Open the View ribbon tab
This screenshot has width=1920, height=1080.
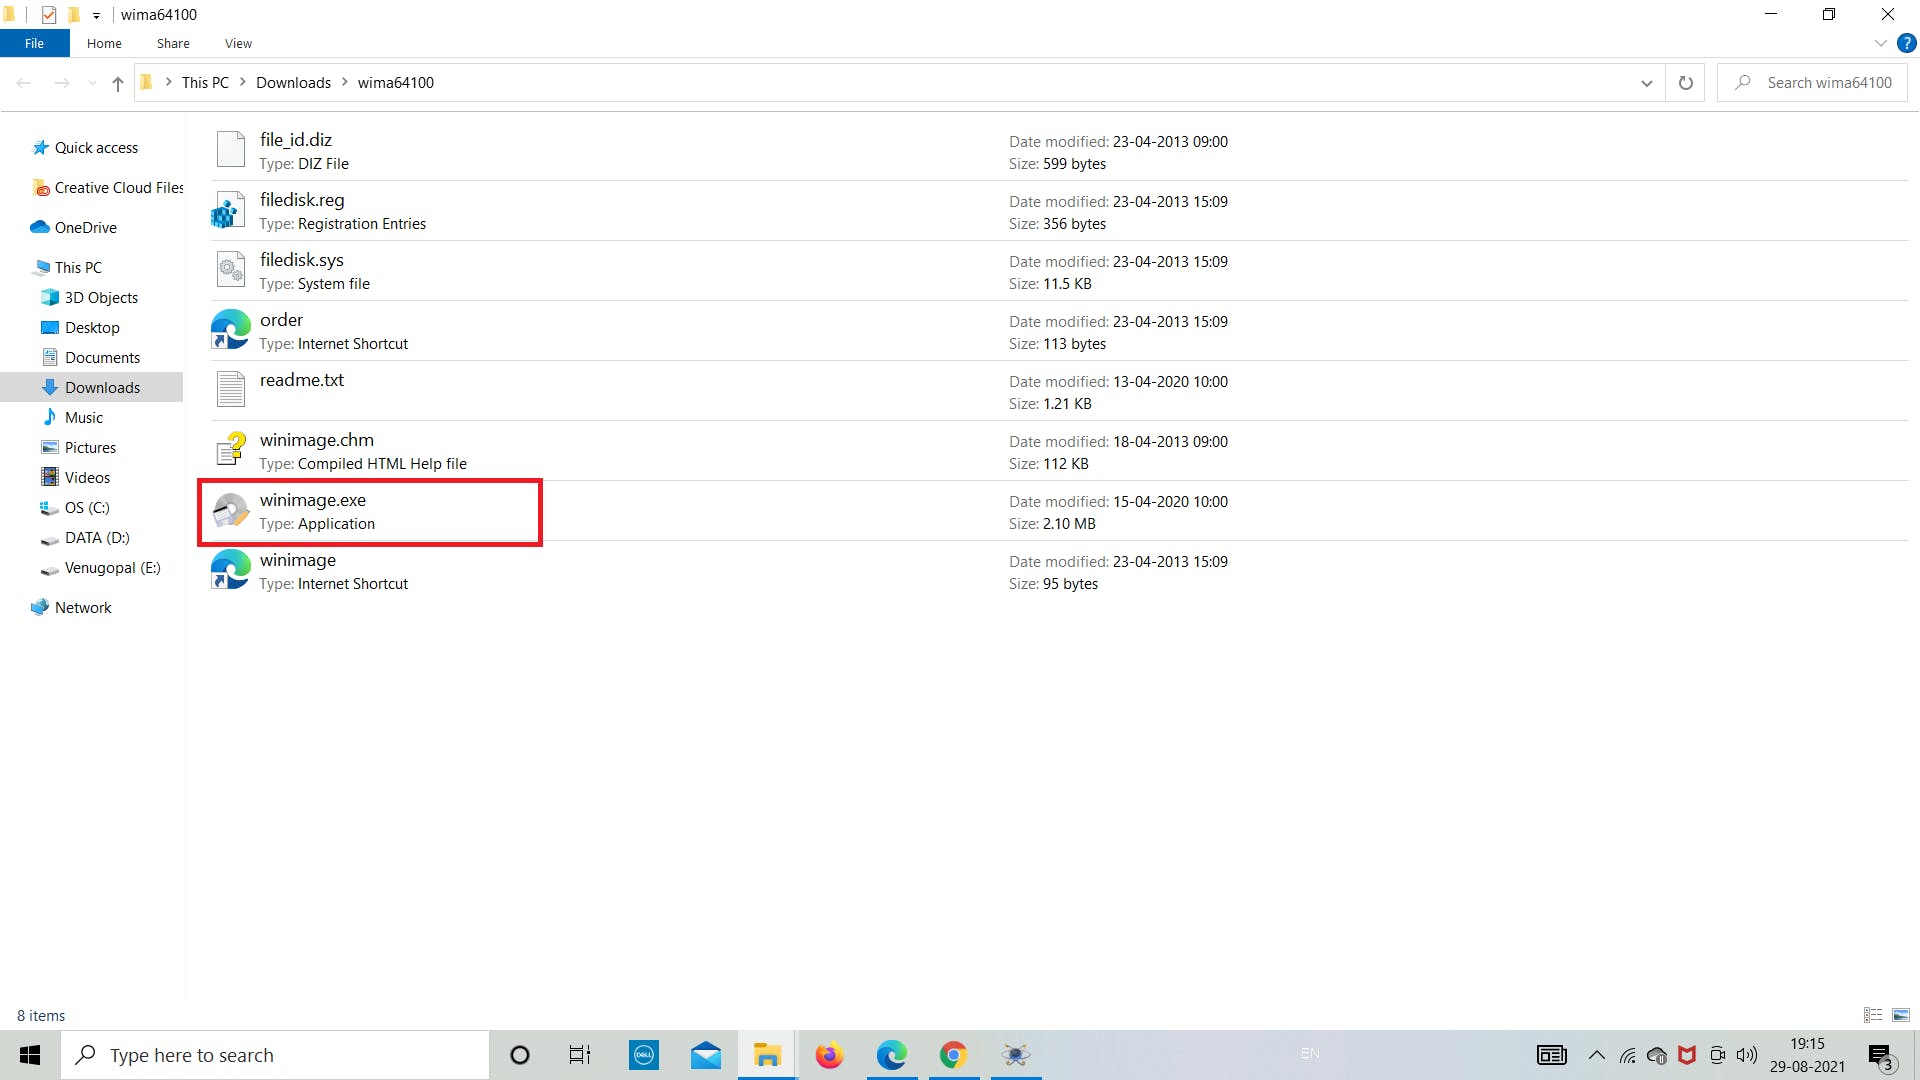[x=238, y=43]
